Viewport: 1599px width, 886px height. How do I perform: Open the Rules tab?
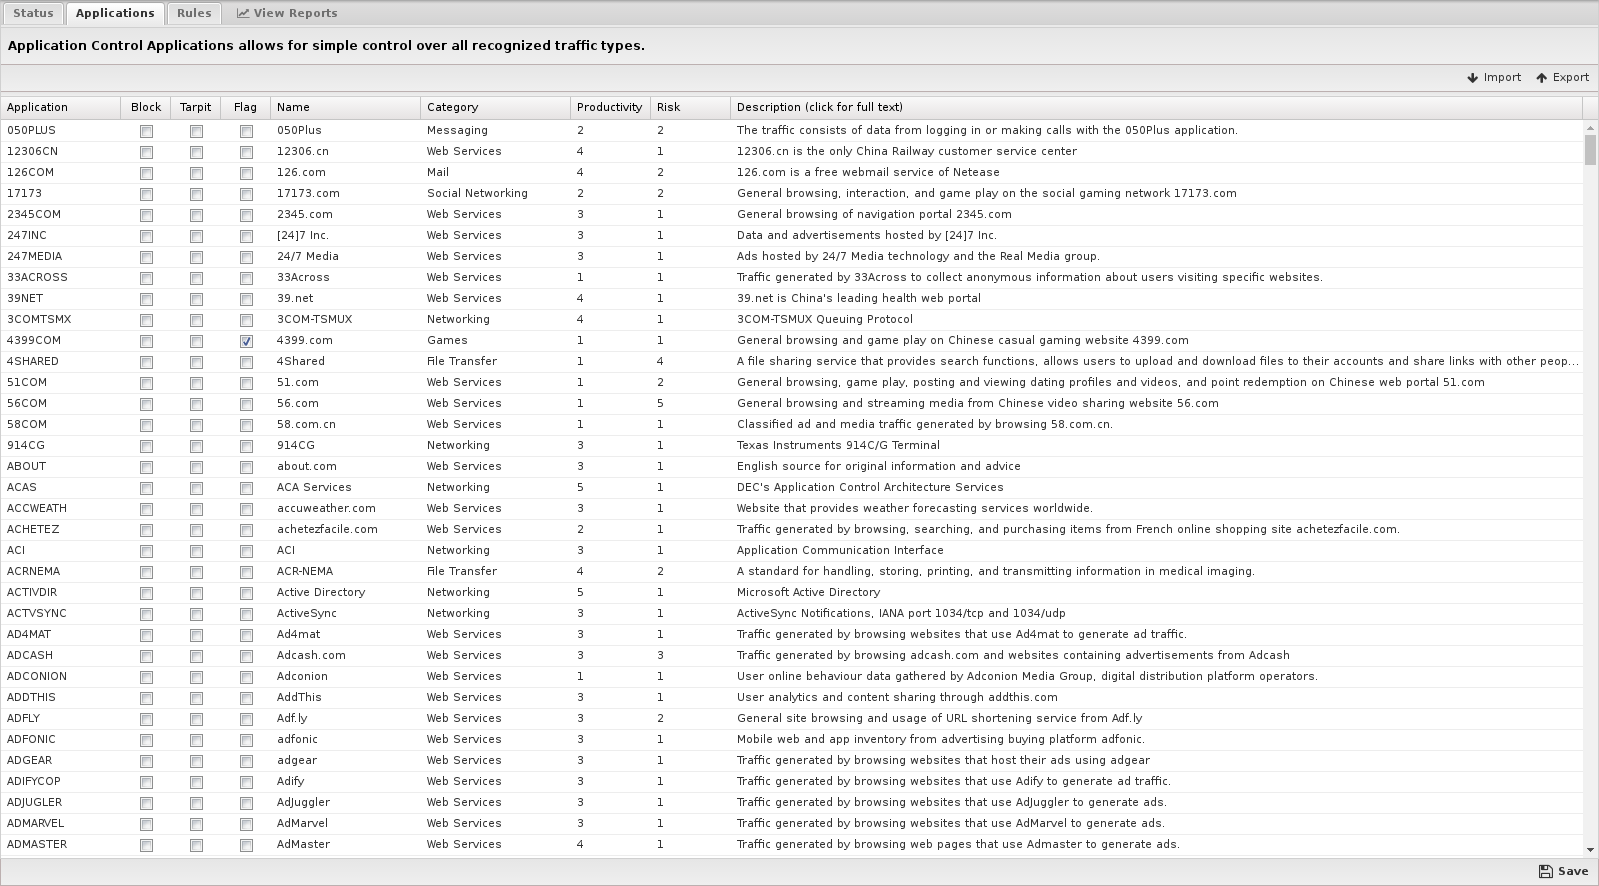(194, 13)
